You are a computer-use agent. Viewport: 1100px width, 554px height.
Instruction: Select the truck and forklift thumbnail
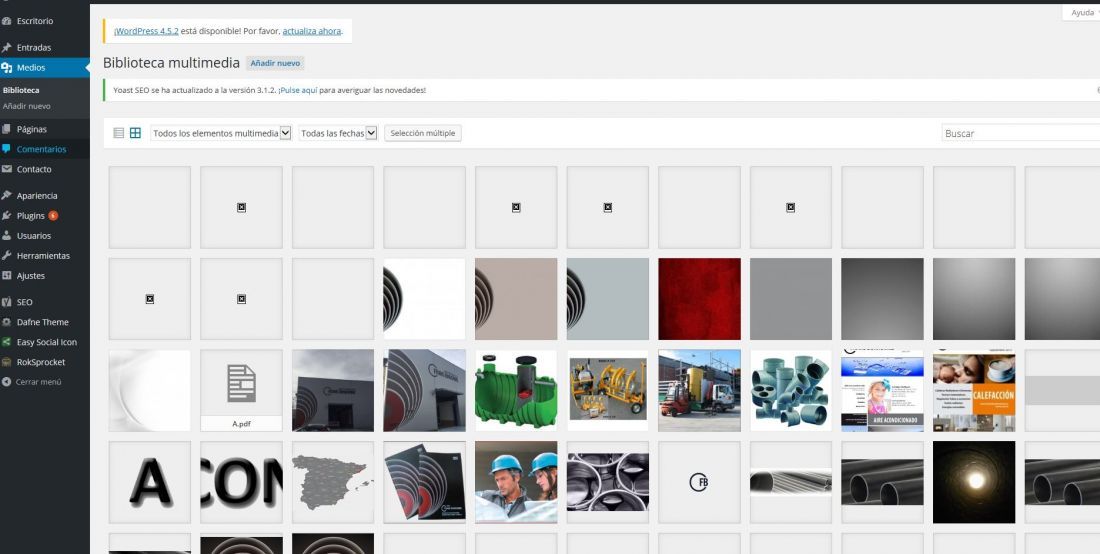(699, 391)
